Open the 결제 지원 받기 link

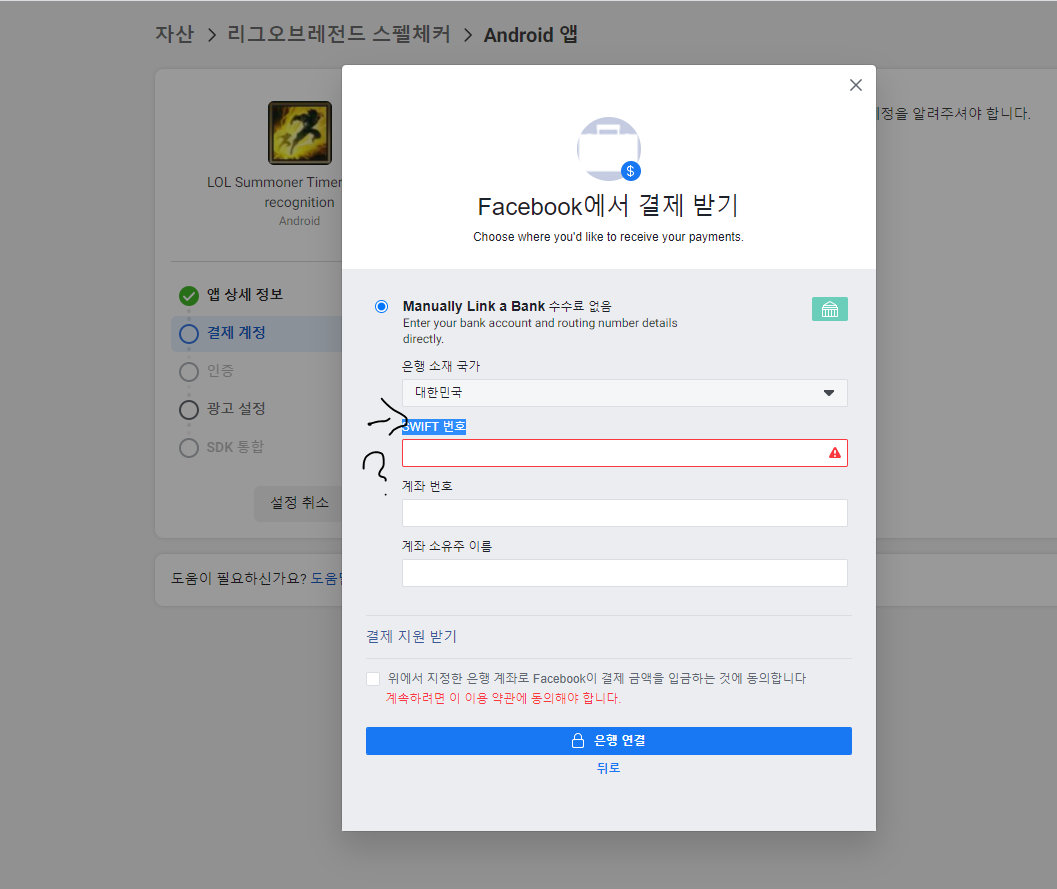click(x=411, y=636)
